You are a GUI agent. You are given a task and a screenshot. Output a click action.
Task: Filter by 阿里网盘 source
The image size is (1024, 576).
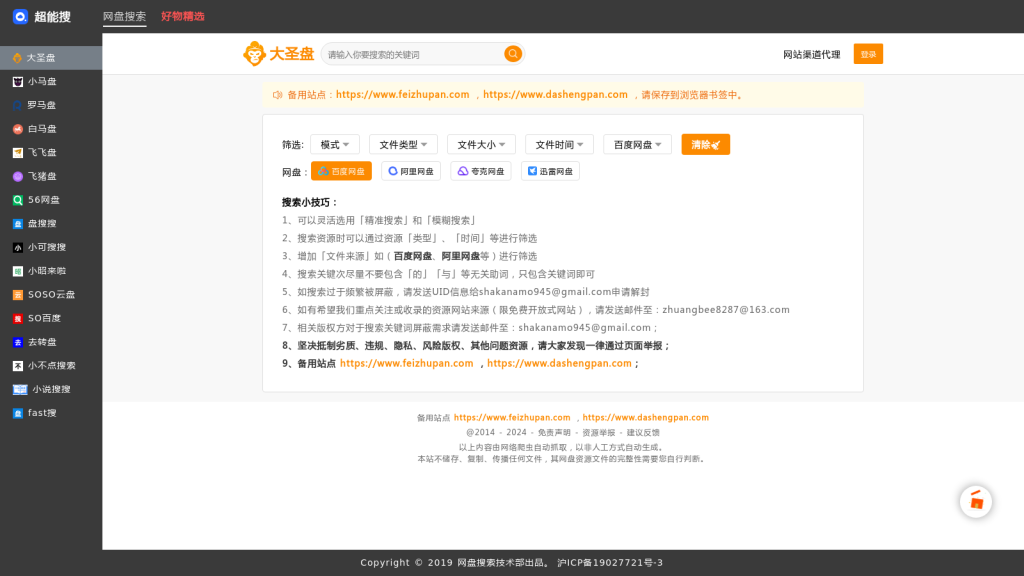(411, 171)
